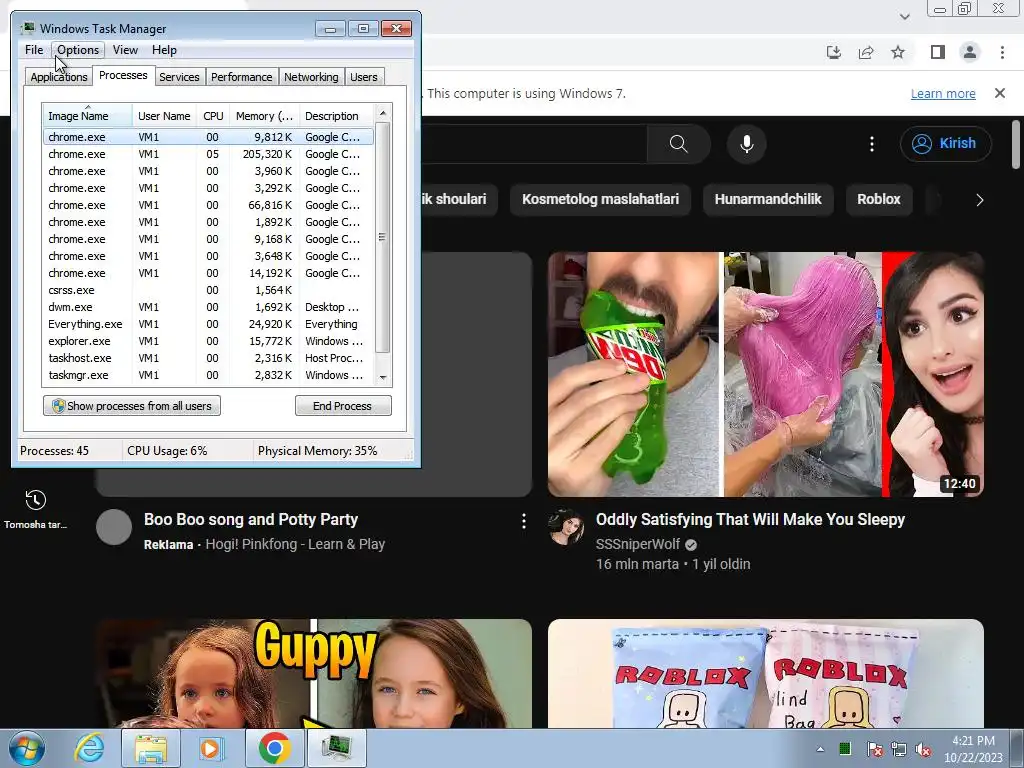Switch to the Applications tab

pyautogui.click(x=59, y=77)
